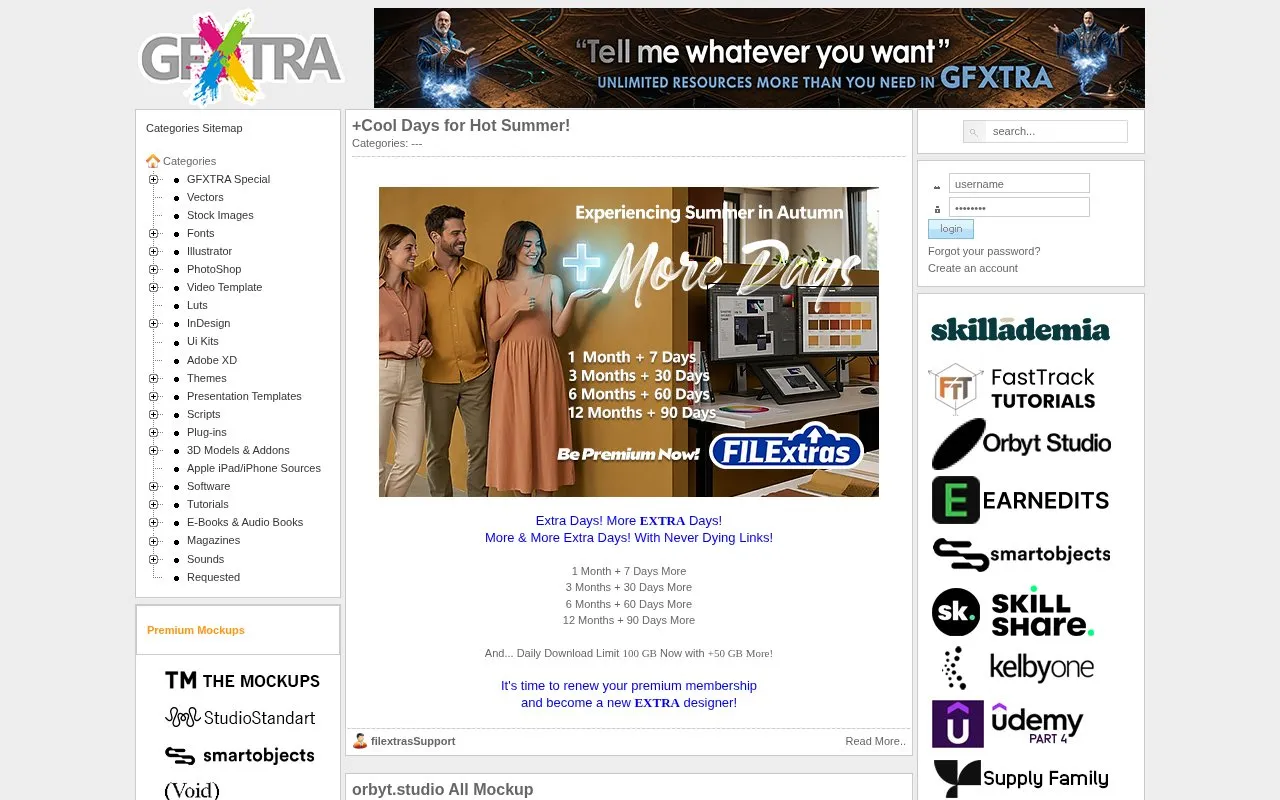Open the Ui Kits category
The height and width of the screenshot is (800, 1280).
coord(202,341)
